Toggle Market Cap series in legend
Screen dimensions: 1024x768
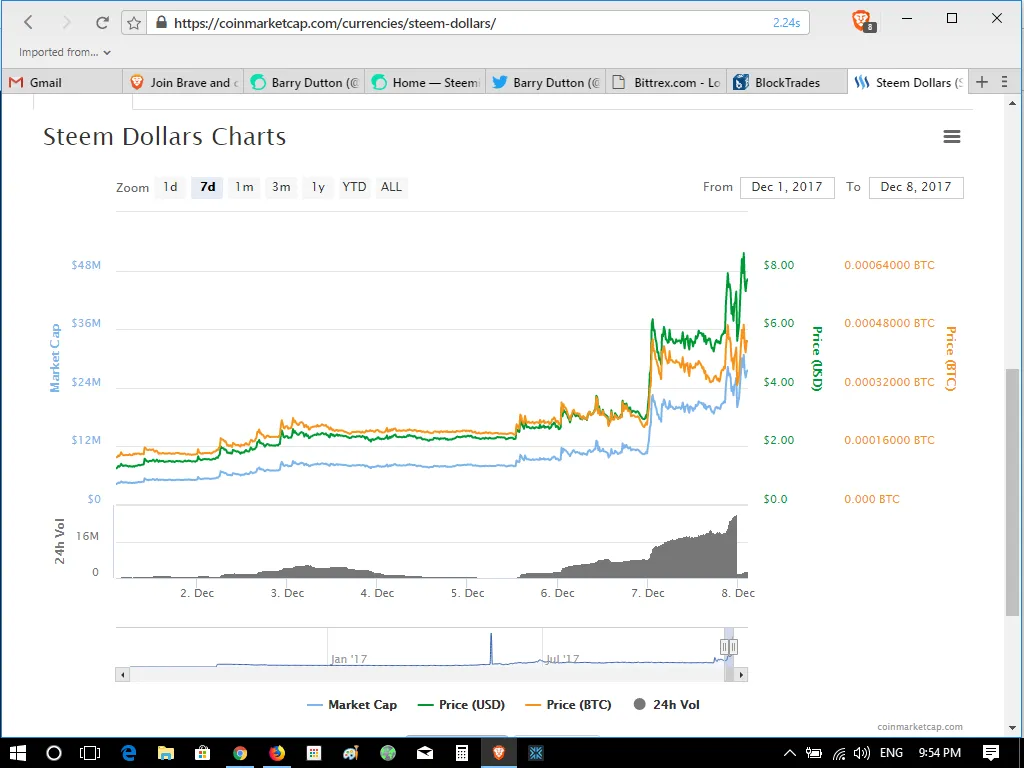[x=352, y=705]
